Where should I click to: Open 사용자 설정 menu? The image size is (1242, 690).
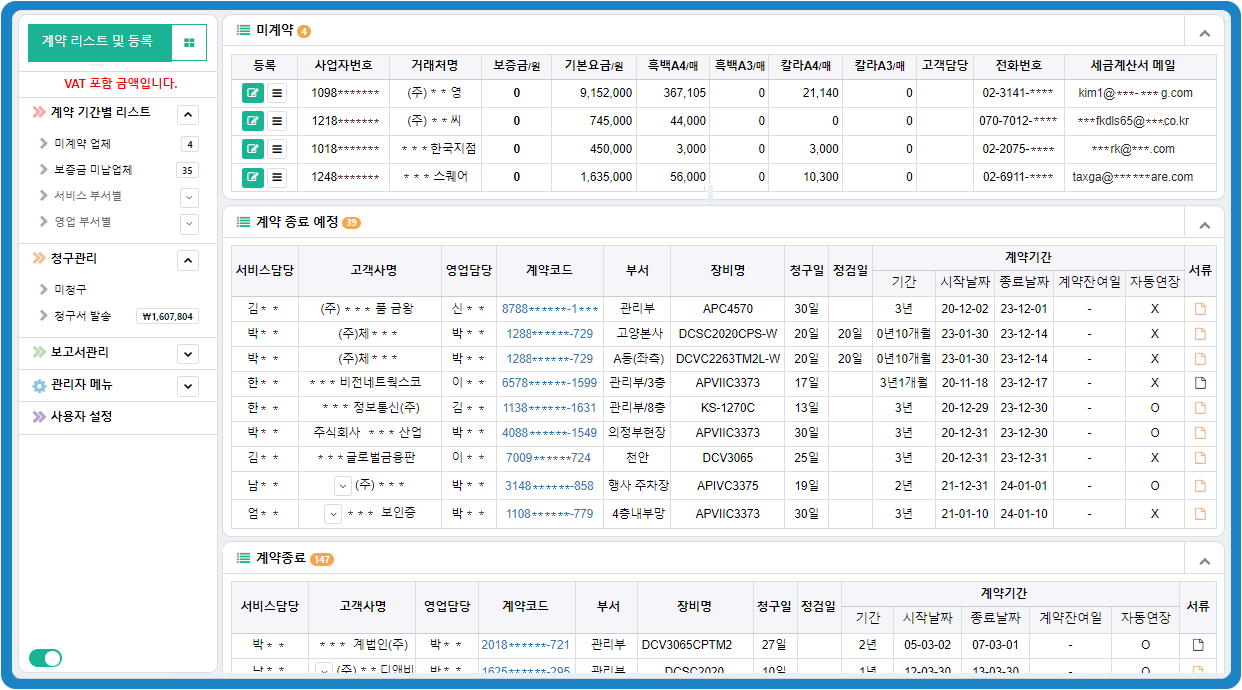81,416
